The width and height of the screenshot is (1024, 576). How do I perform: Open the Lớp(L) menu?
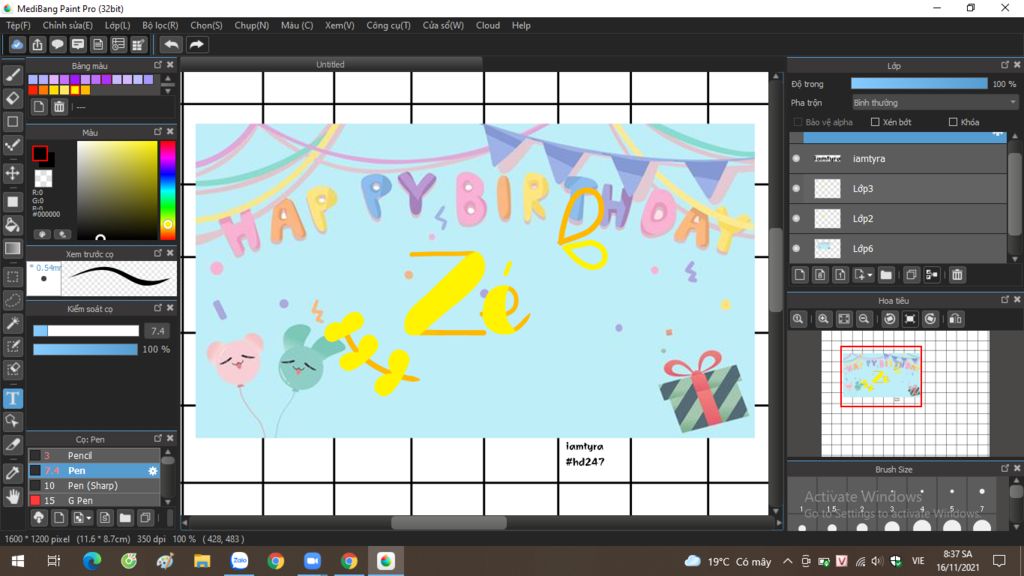pyautogui.click(x=118, y=25)
